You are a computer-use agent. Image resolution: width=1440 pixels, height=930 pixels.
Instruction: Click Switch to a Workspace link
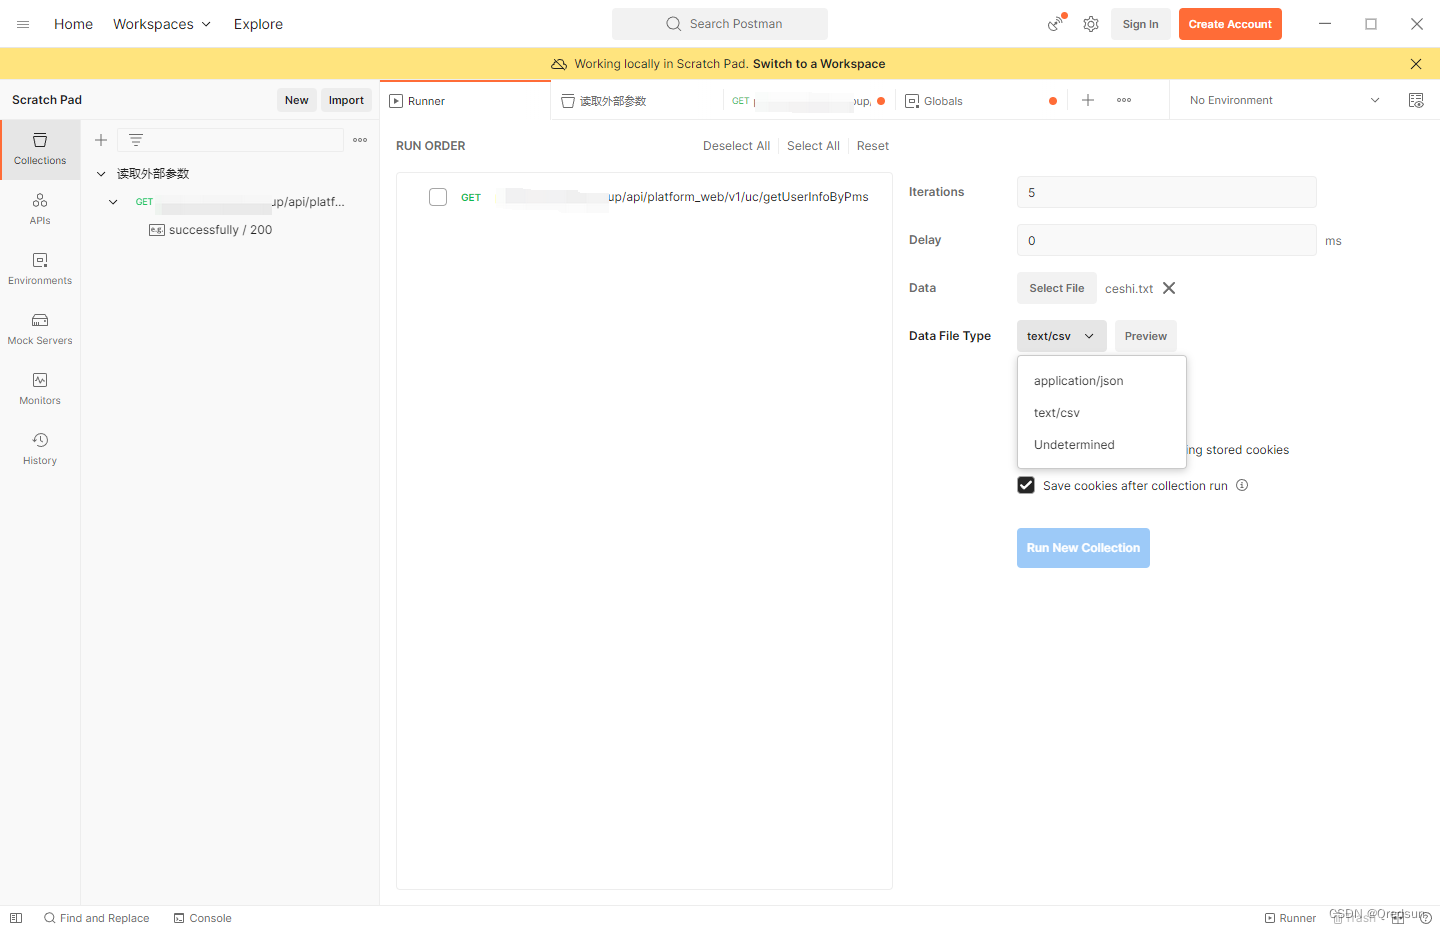(819, 64)
